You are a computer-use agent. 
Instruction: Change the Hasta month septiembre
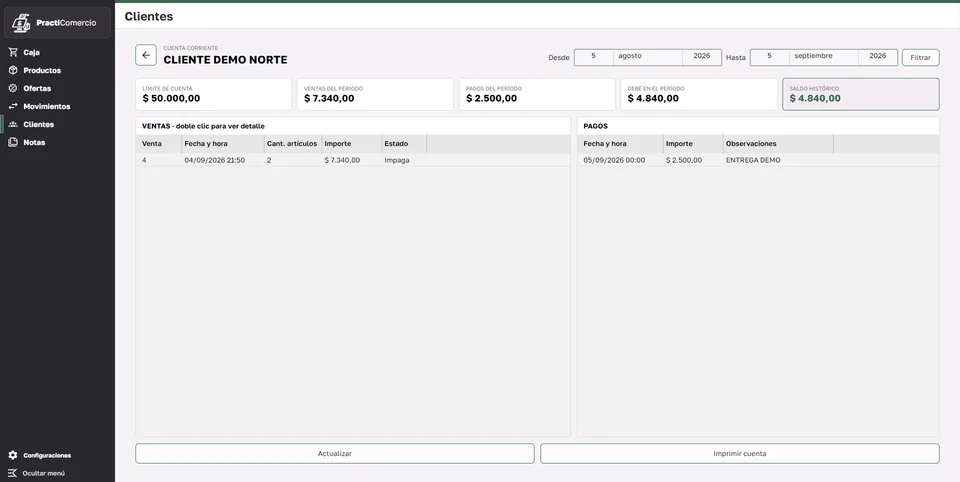[x=824, y=56]
